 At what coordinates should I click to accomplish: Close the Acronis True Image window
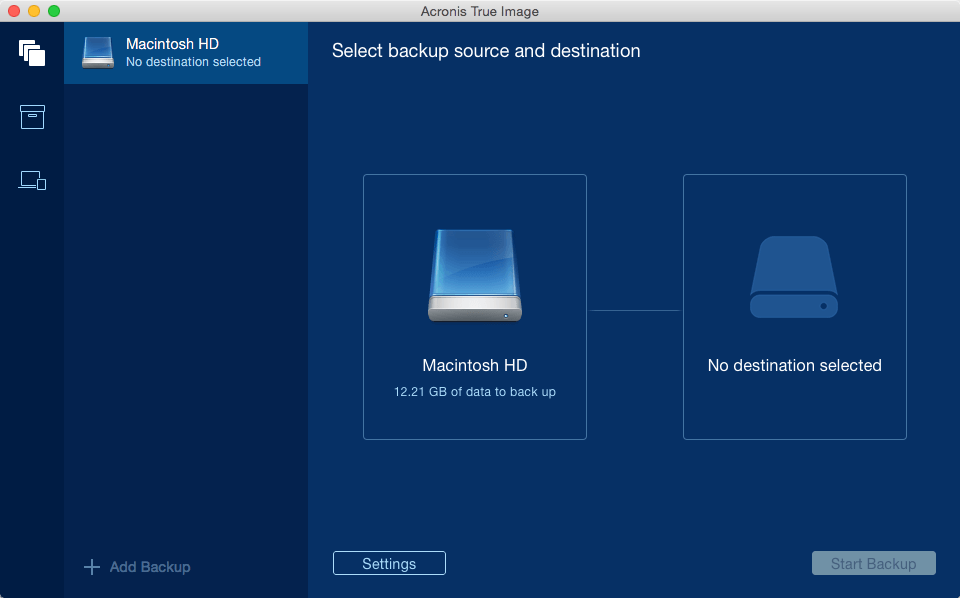tap(14, 11)
